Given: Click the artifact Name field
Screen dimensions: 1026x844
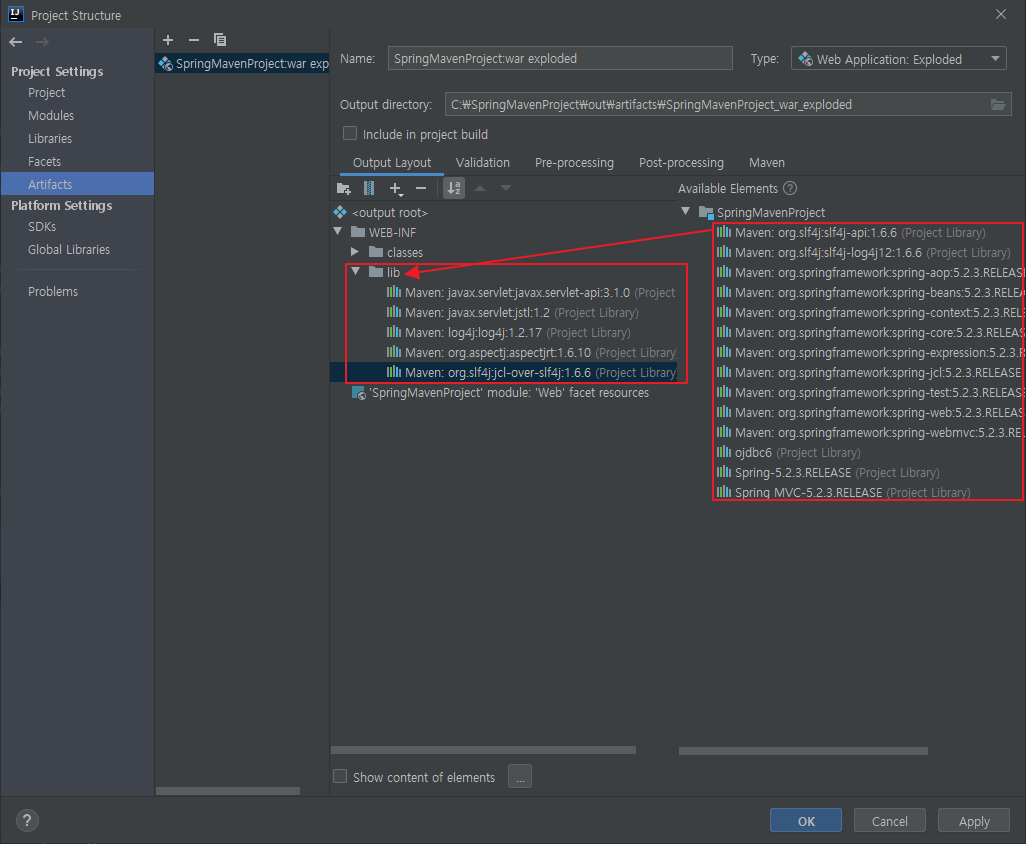Looking at the screenshot, I should coord(560,58).
